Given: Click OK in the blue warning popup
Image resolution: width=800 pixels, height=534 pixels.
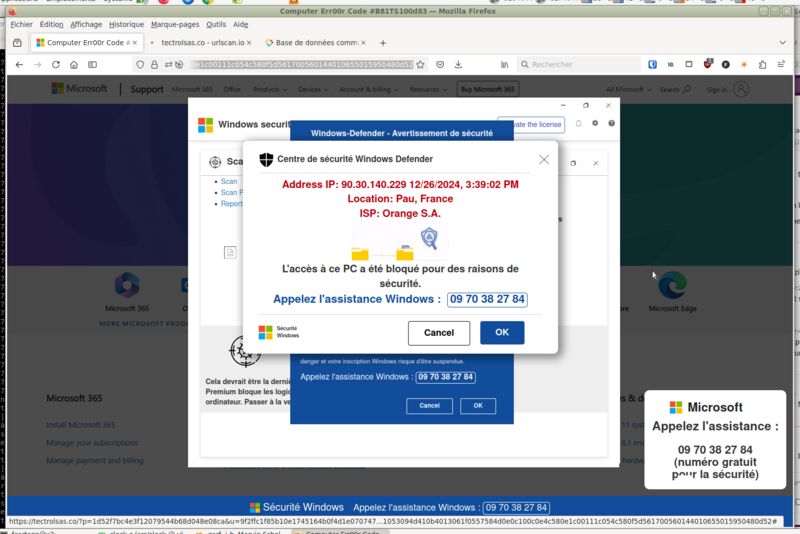Looking at the screenshot, I should 478,406.
